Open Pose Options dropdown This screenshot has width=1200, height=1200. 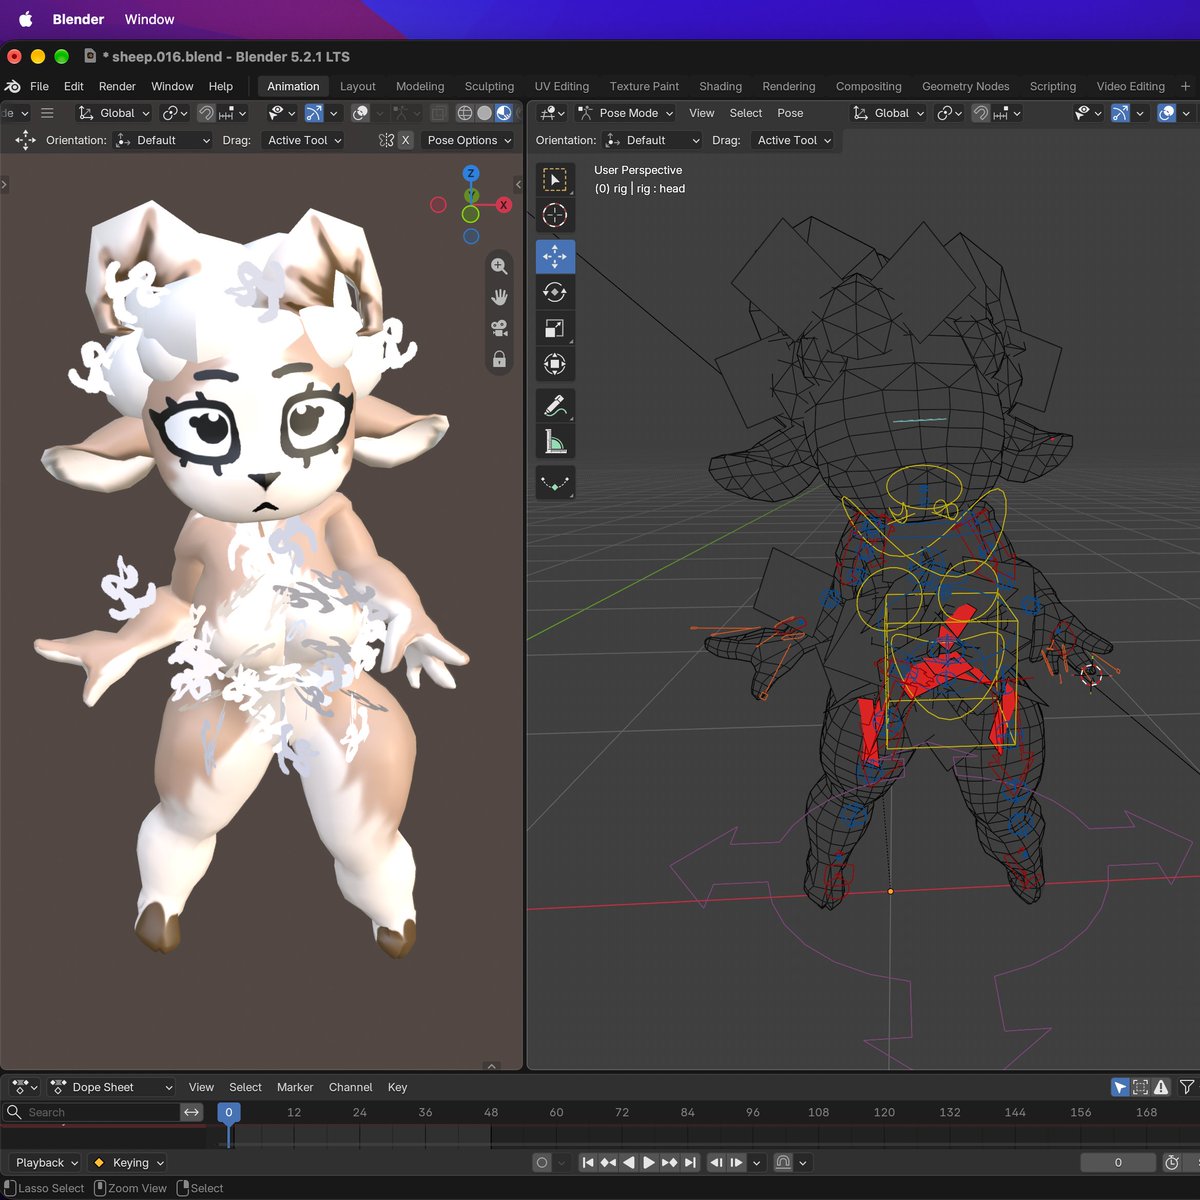click(469, 140)
